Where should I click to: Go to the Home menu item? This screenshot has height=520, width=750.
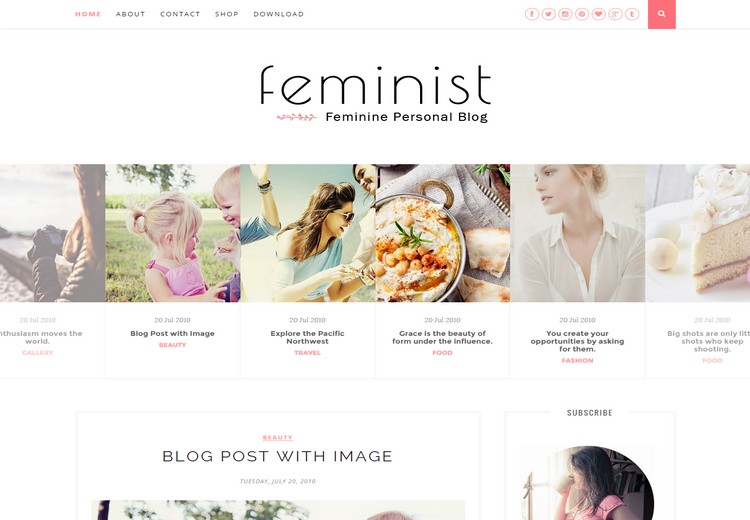click(x=88, y=14)
